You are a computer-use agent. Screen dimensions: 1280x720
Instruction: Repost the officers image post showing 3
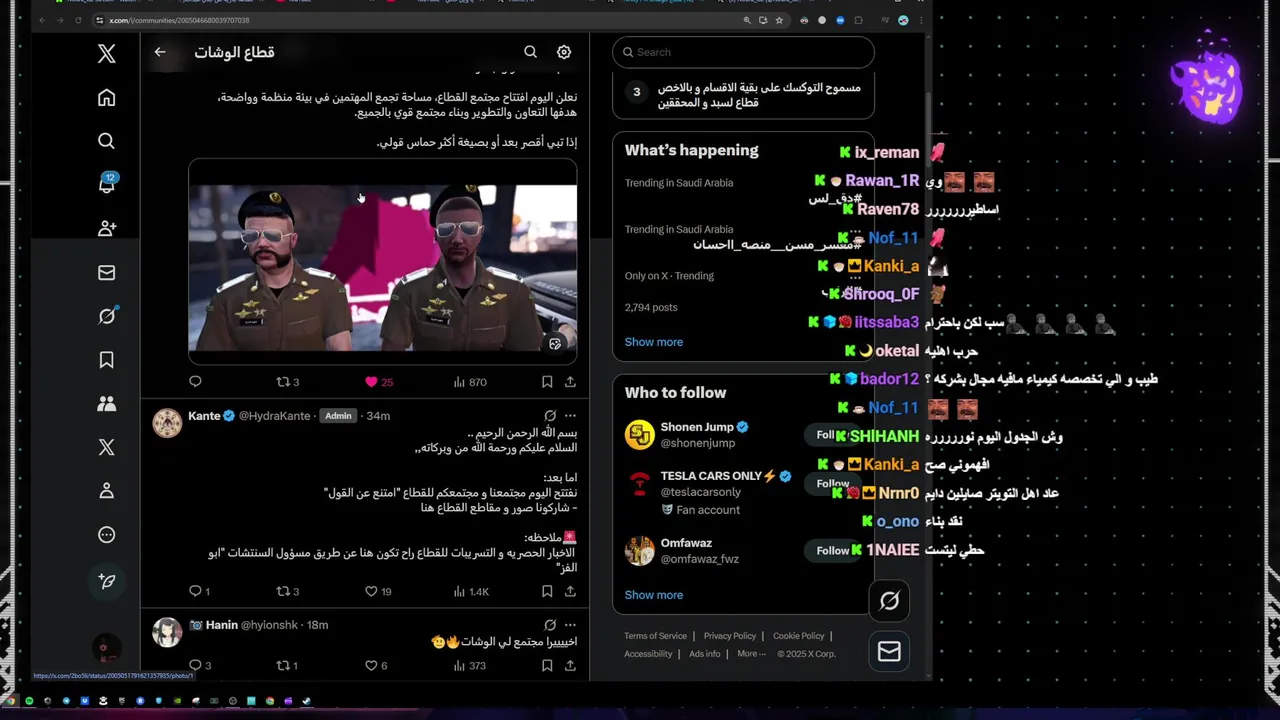pos(288,382)
